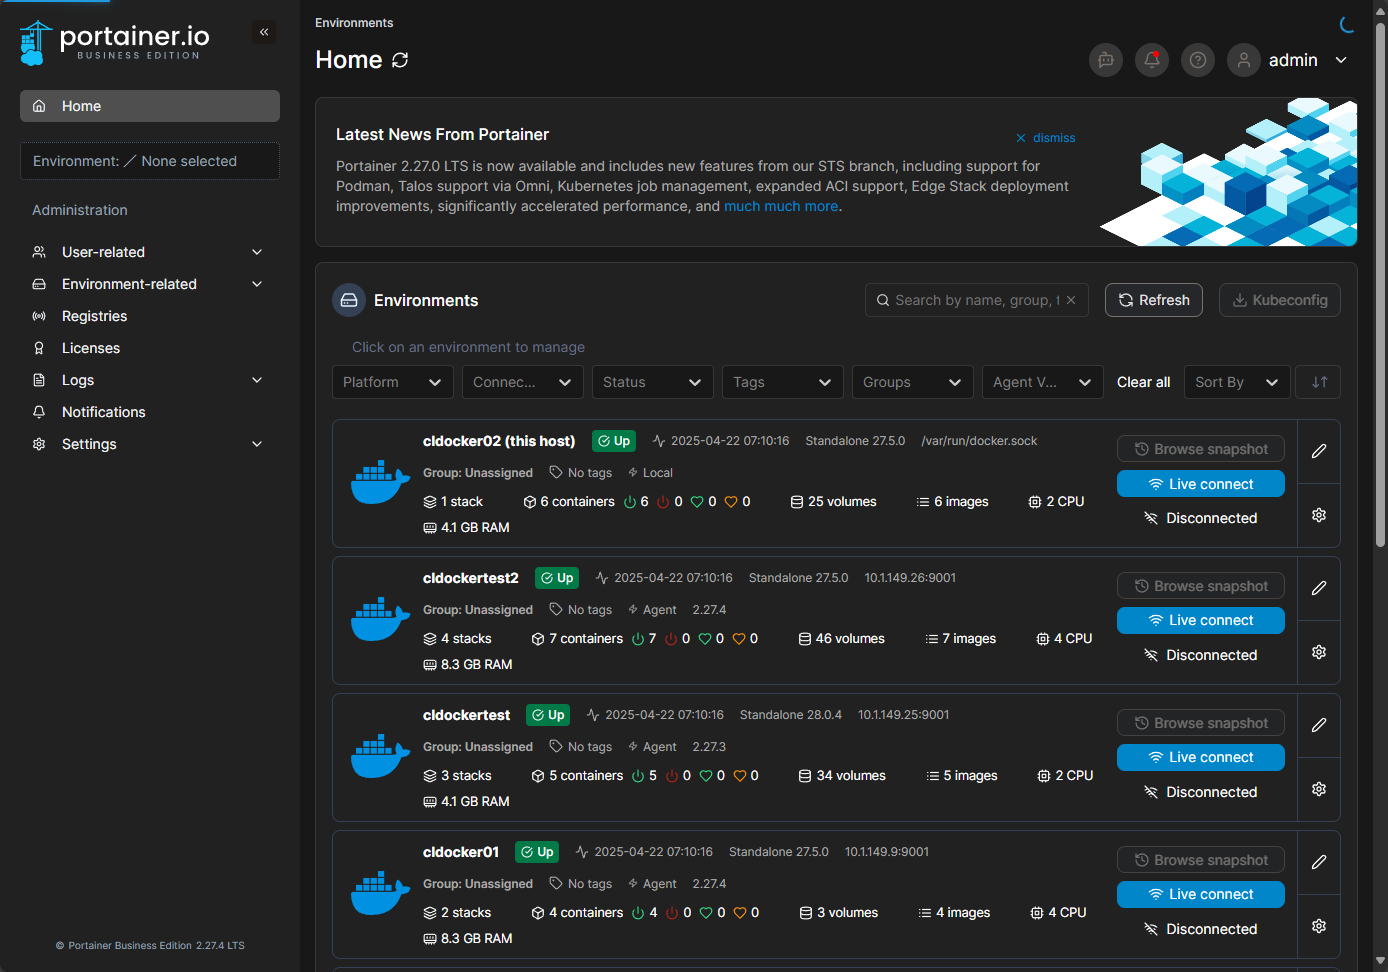Click the Portainer logo in sidebar

click(114, 43)
